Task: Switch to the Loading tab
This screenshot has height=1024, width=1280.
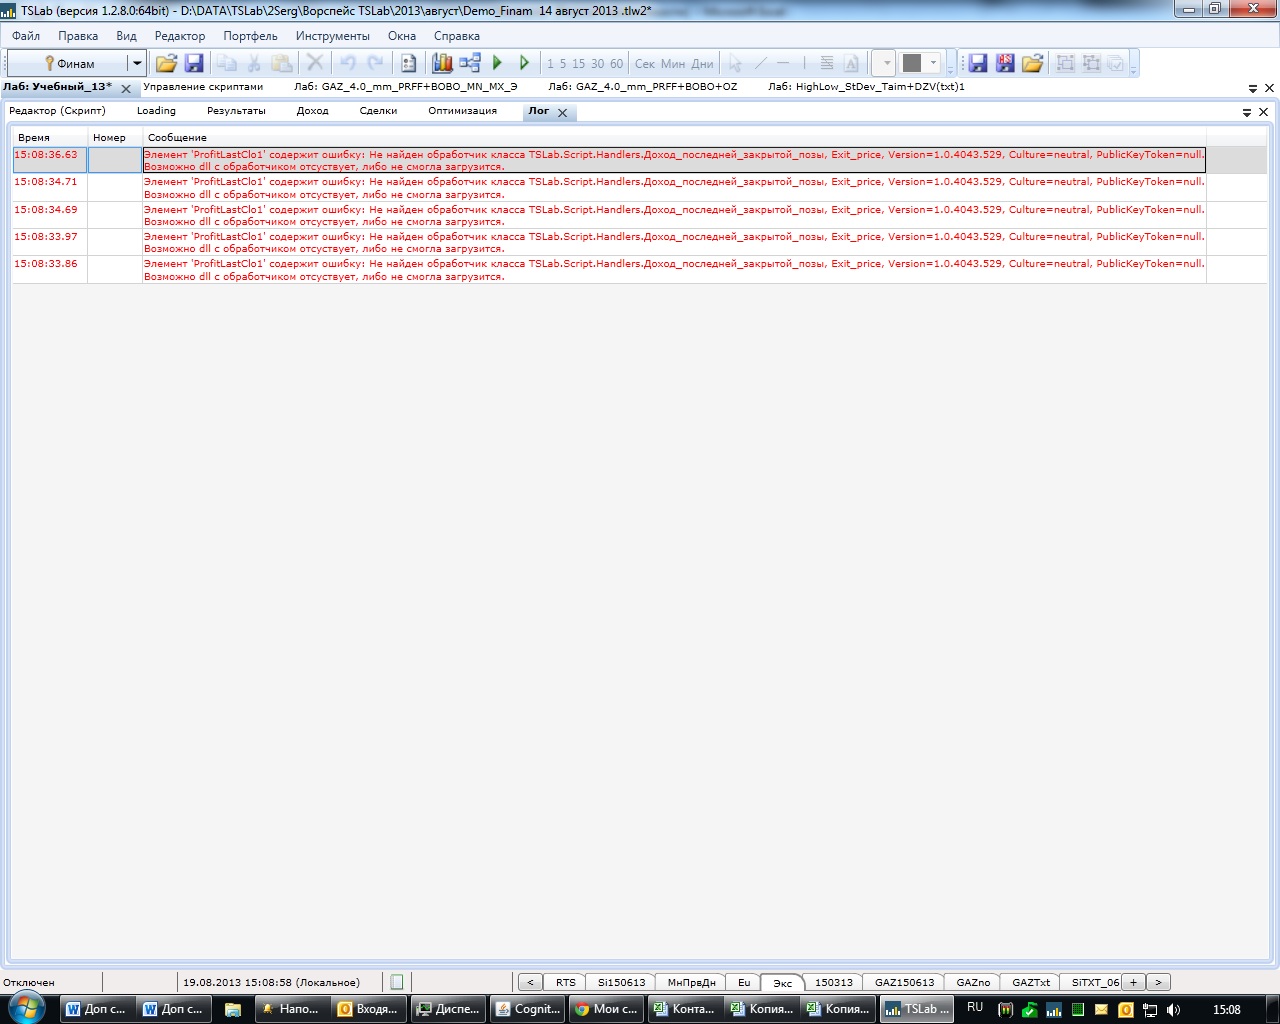Action: tap(156, 111)
